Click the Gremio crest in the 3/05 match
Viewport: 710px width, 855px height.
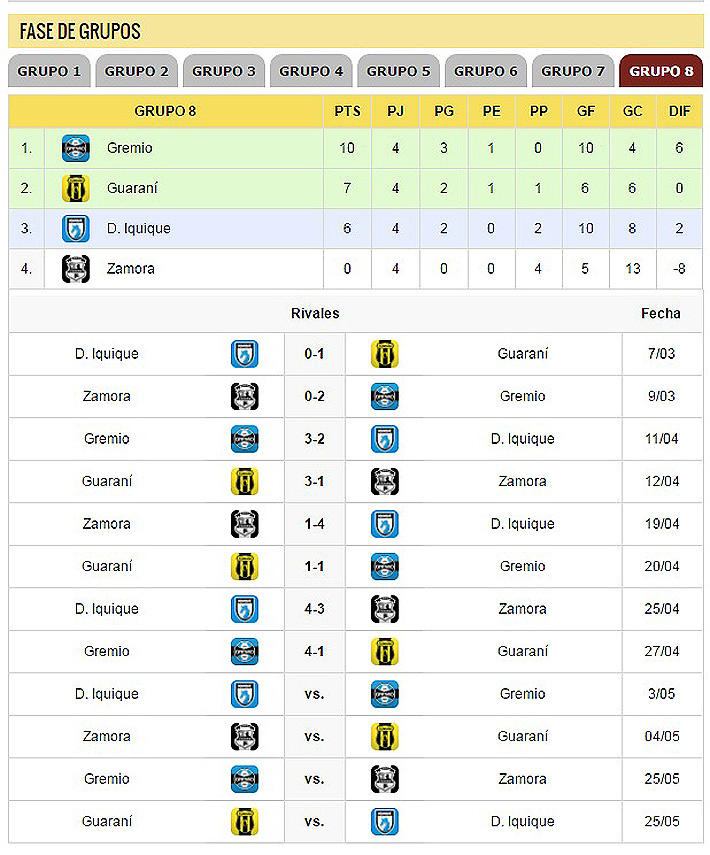[x=385, y=694]
